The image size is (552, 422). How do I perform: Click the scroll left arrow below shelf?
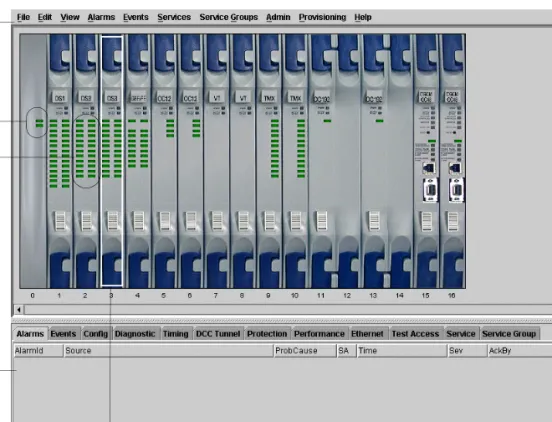point(19,310)
